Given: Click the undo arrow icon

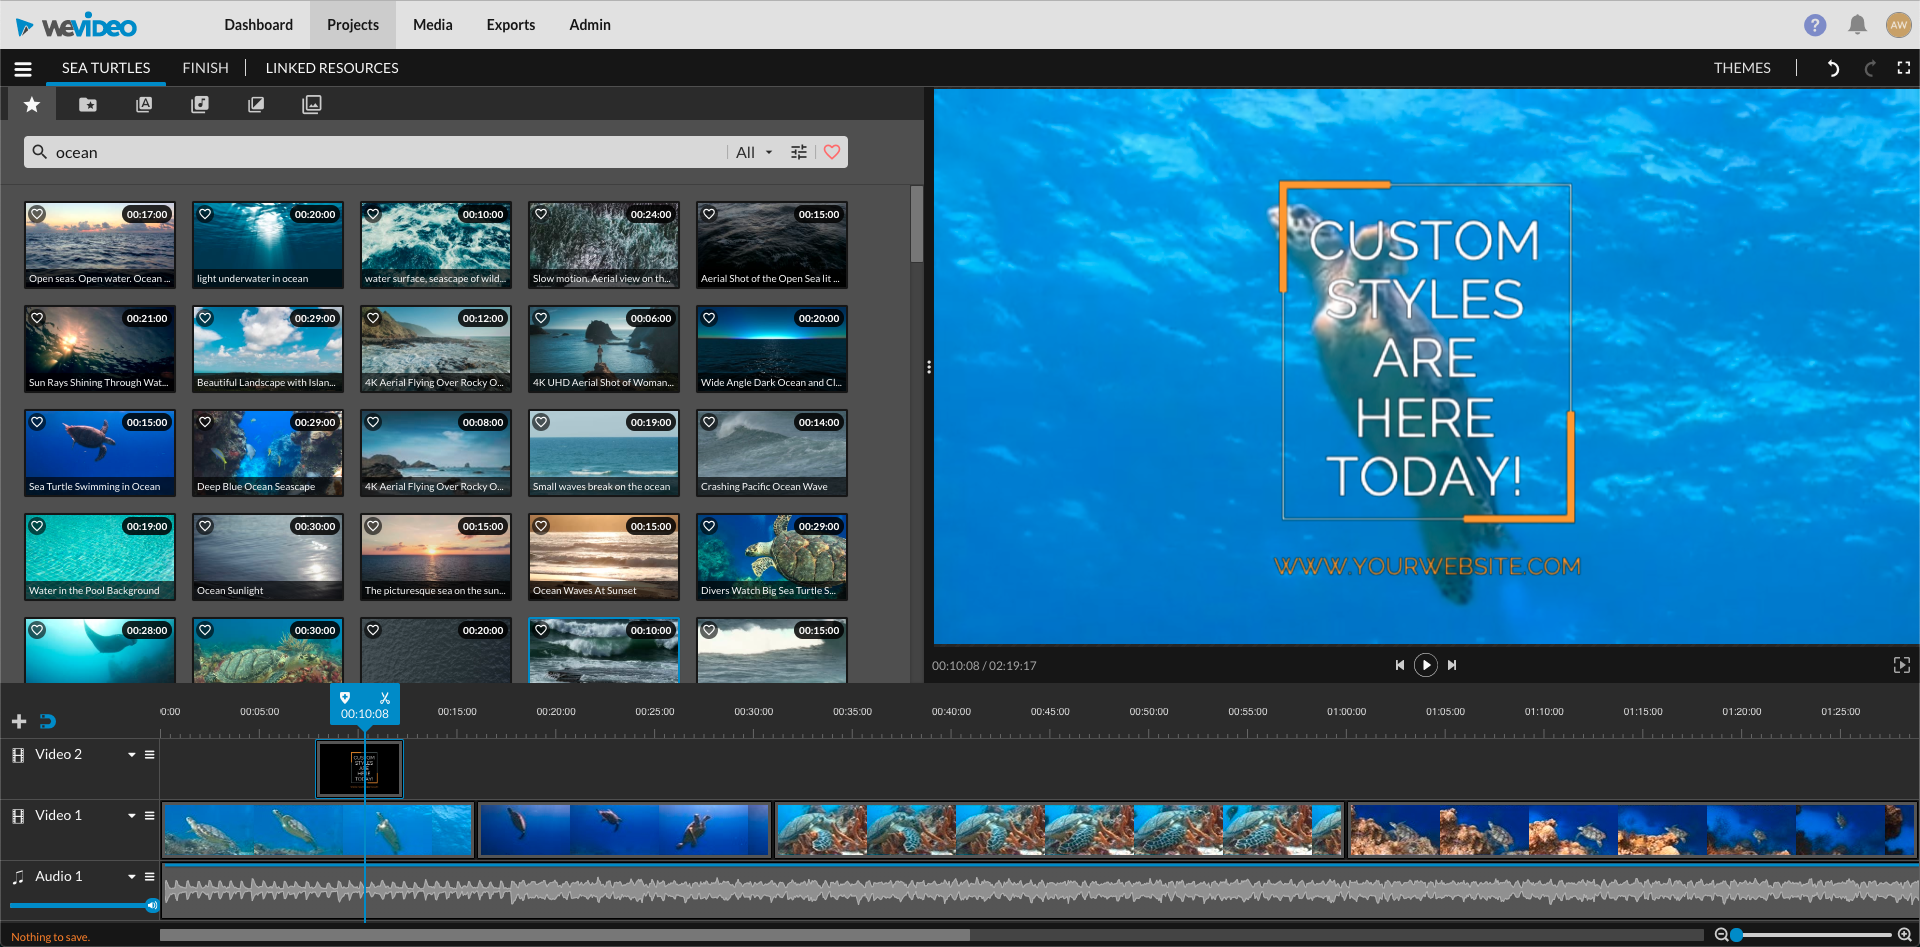Looking at the screenshot, I should (1832, 68).
